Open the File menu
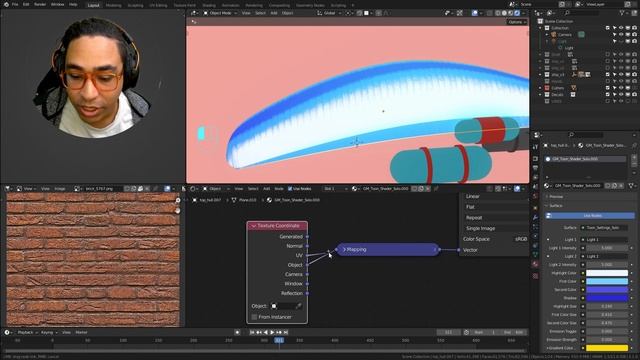This screenshot has height=360, width=640. (15, 4)
